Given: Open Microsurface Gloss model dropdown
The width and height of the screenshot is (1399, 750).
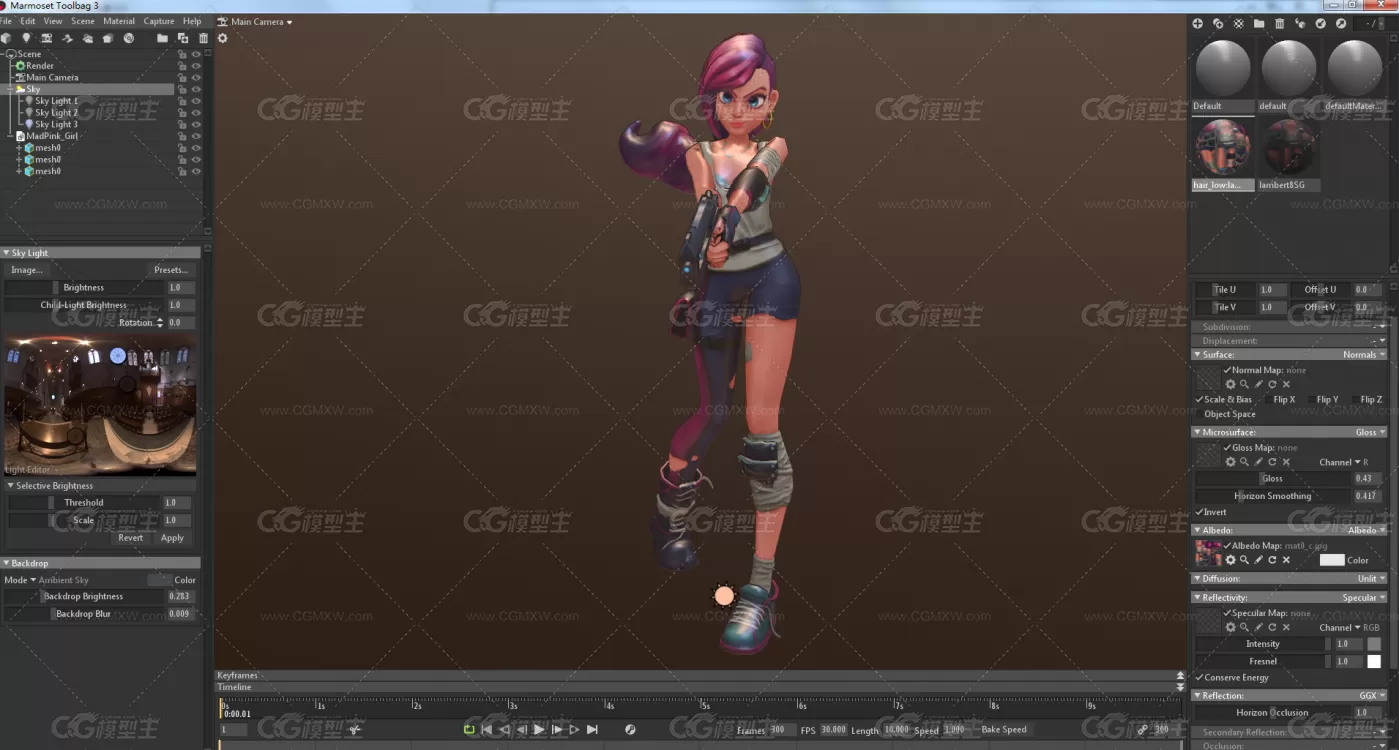Looking at the screenshot, I should (1370, 432).
